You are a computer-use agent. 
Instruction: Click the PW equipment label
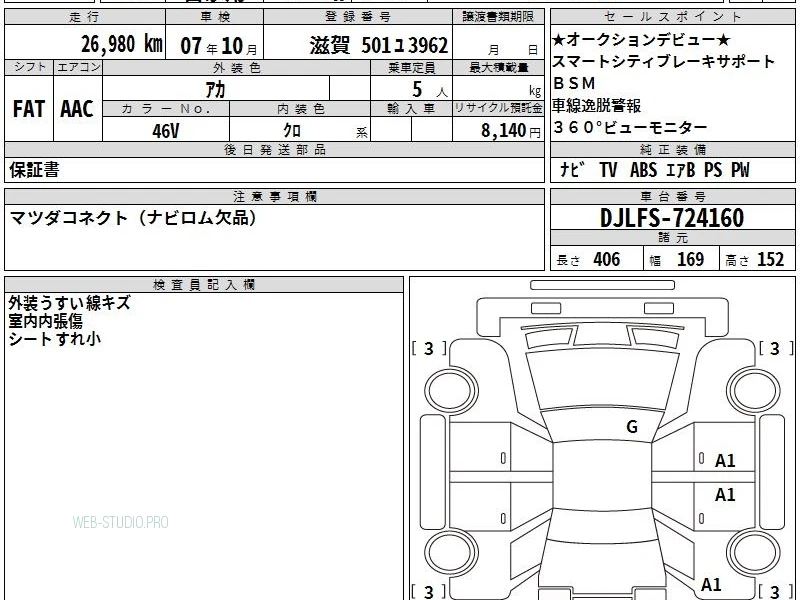[740, 170]
